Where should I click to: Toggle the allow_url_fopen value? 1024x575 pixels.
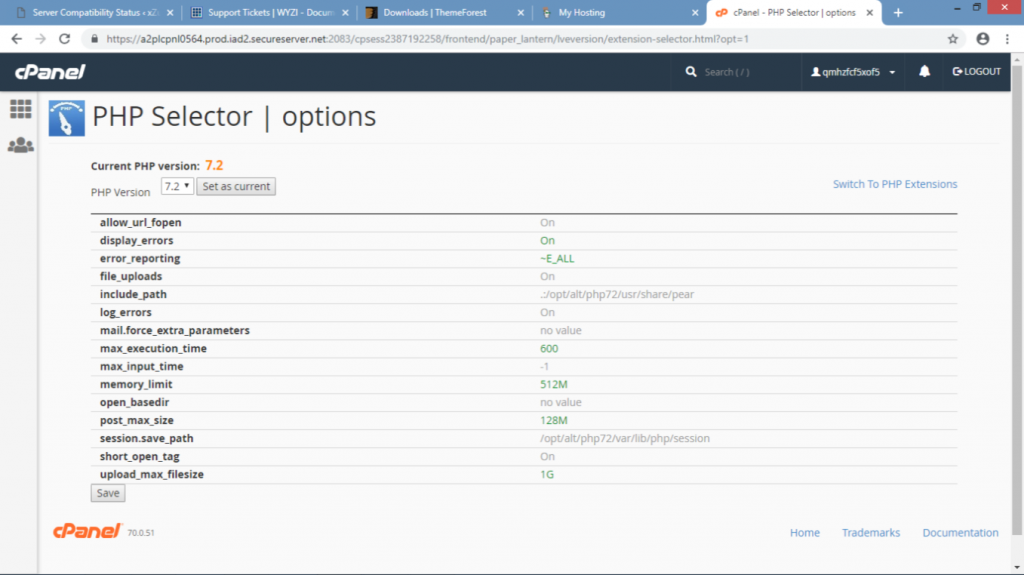(547, 223)
